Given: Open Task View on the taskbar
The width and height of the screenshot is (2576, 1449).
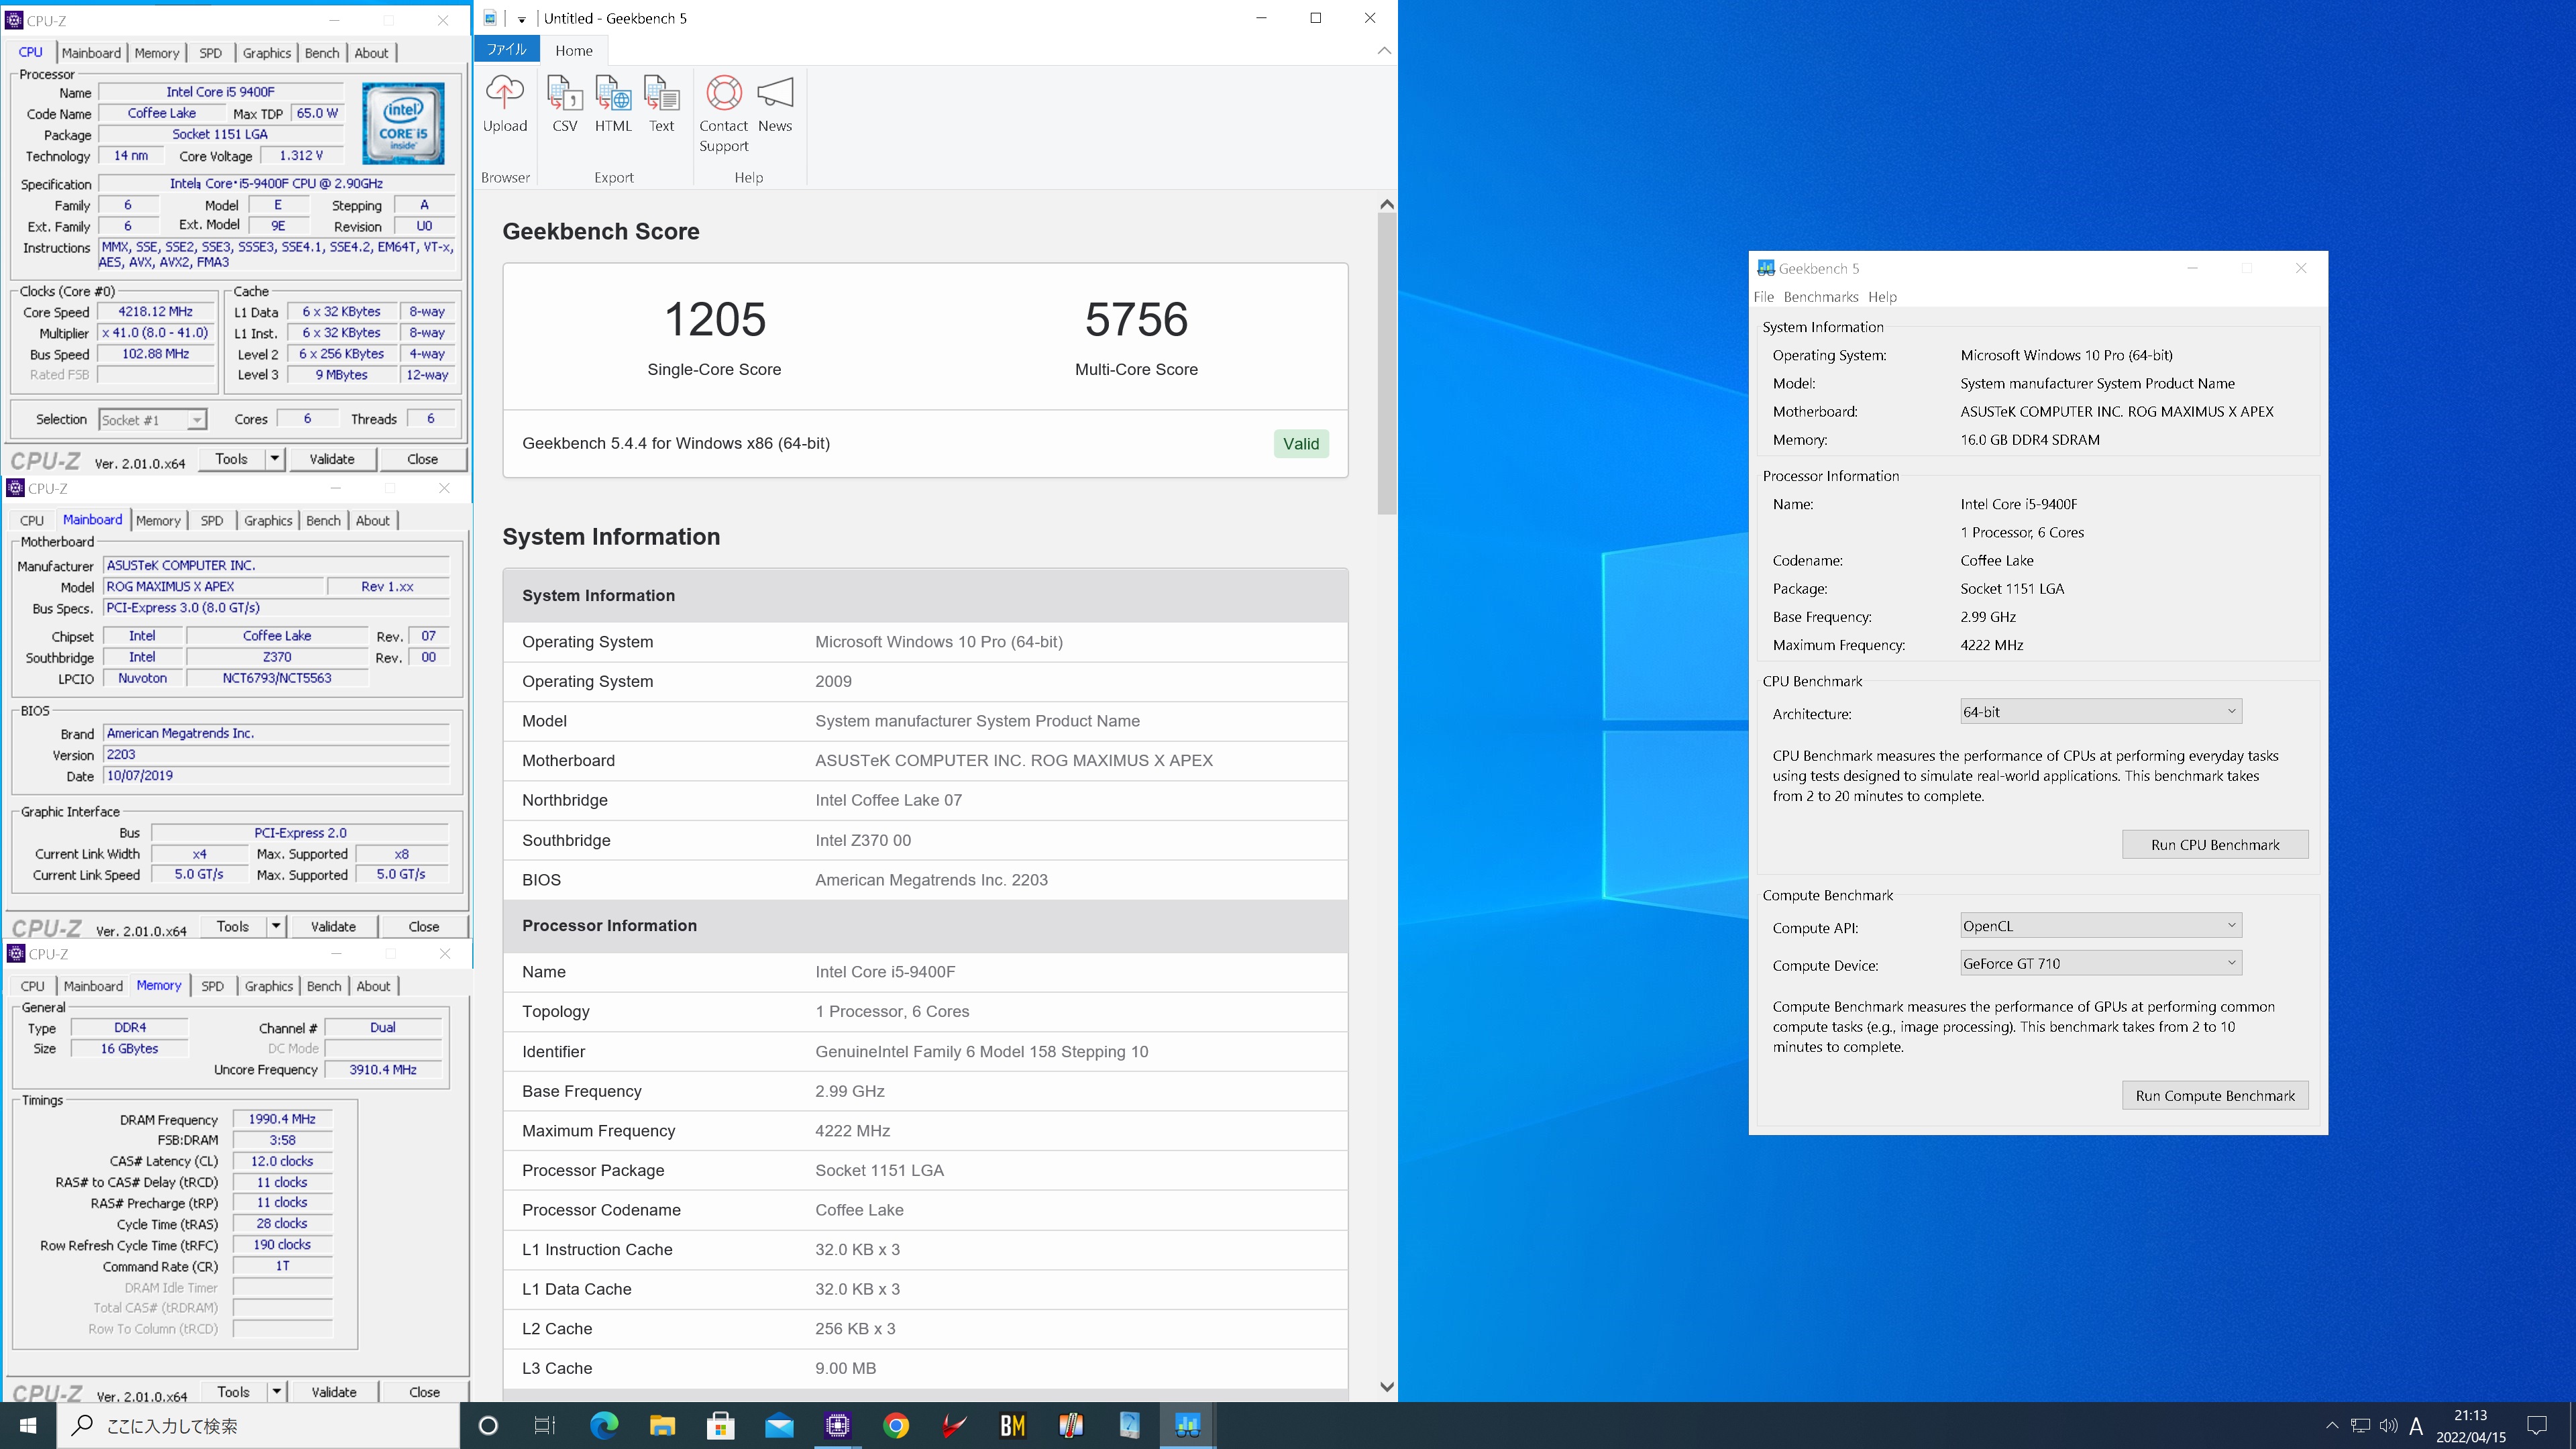Looking at the screenshot, I should point(545,1425).
